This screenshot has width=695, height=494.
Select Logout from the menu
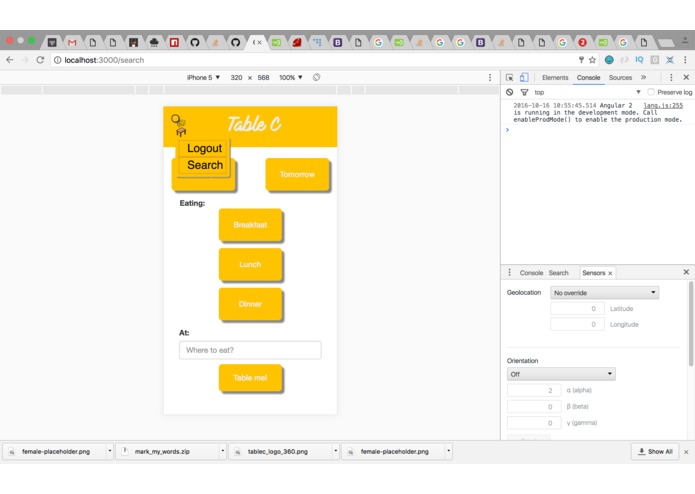204,148
